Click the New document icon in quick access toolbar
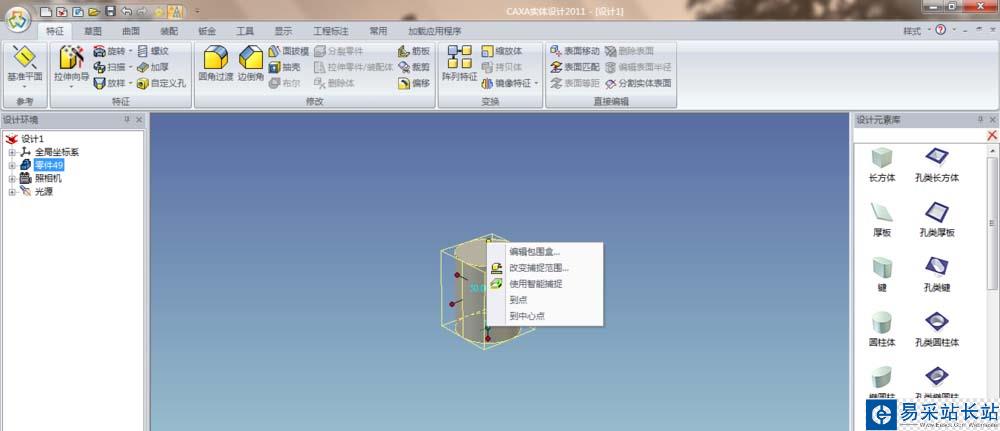Viewport: 1000px width, 431px height. 45,11
